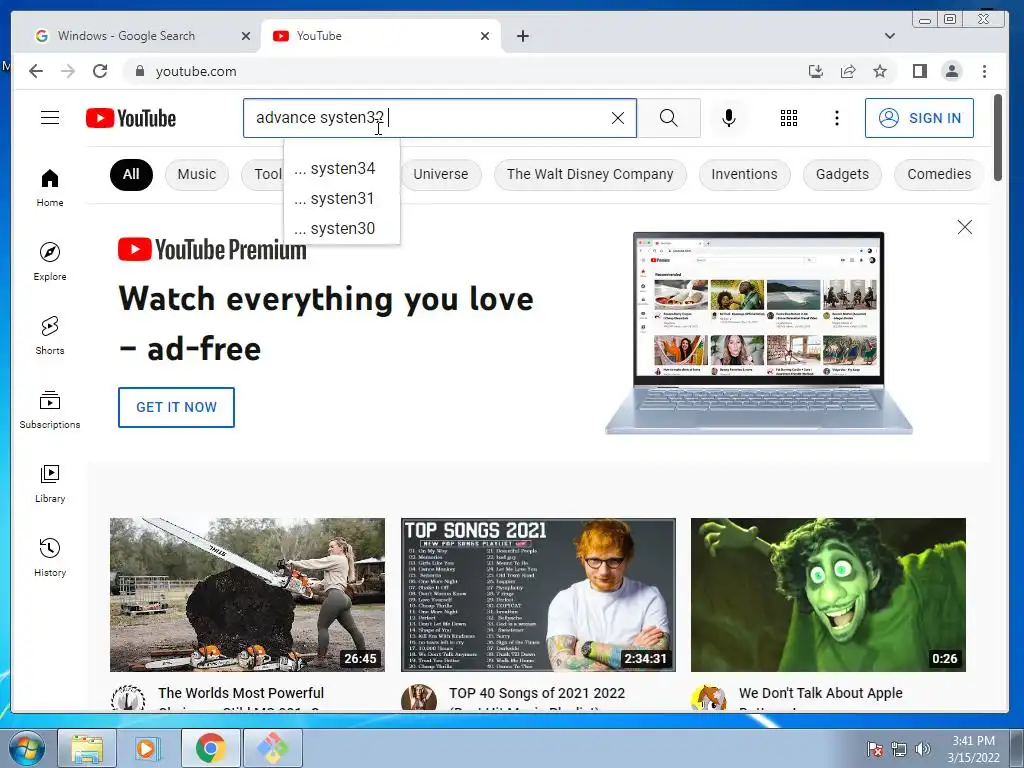This screenshot has height=768, width=1024.
Task: Open History in sidebar
Action: click(x=50, y=557)
